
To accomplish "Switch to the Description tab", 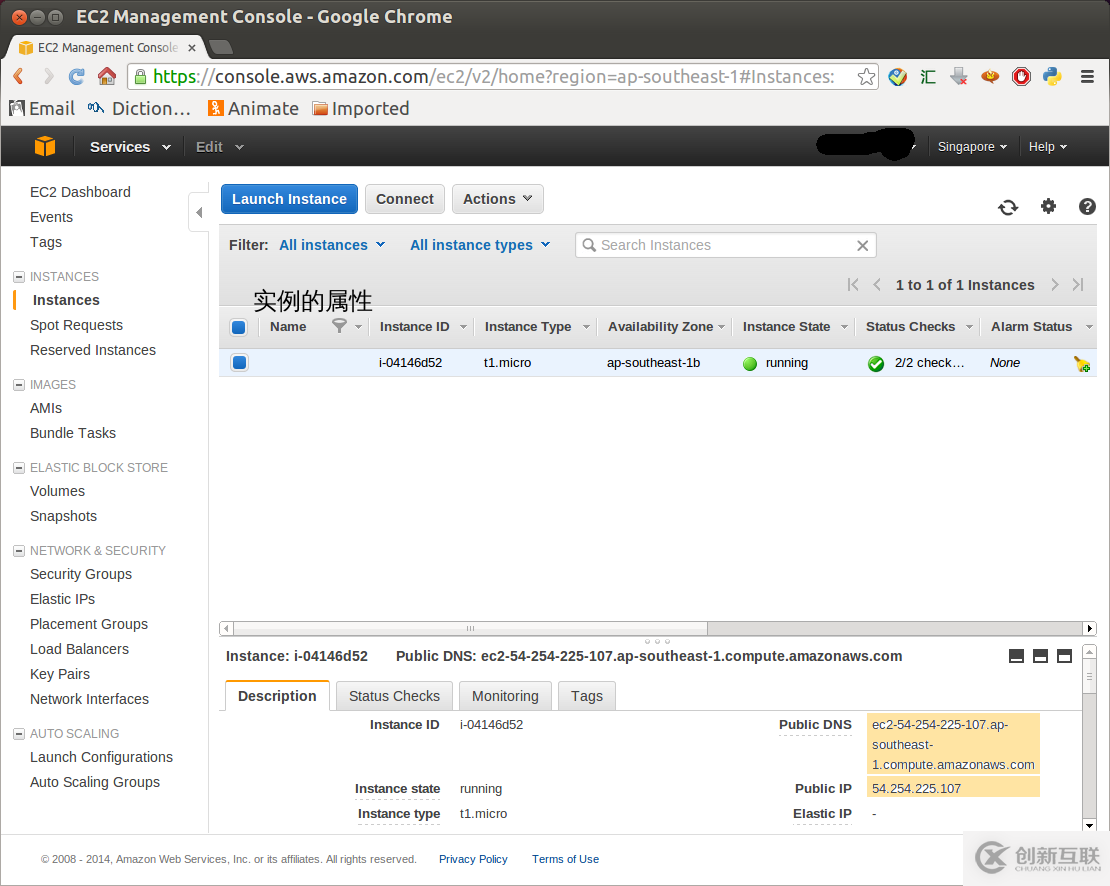I will click(x=278, y=696).
